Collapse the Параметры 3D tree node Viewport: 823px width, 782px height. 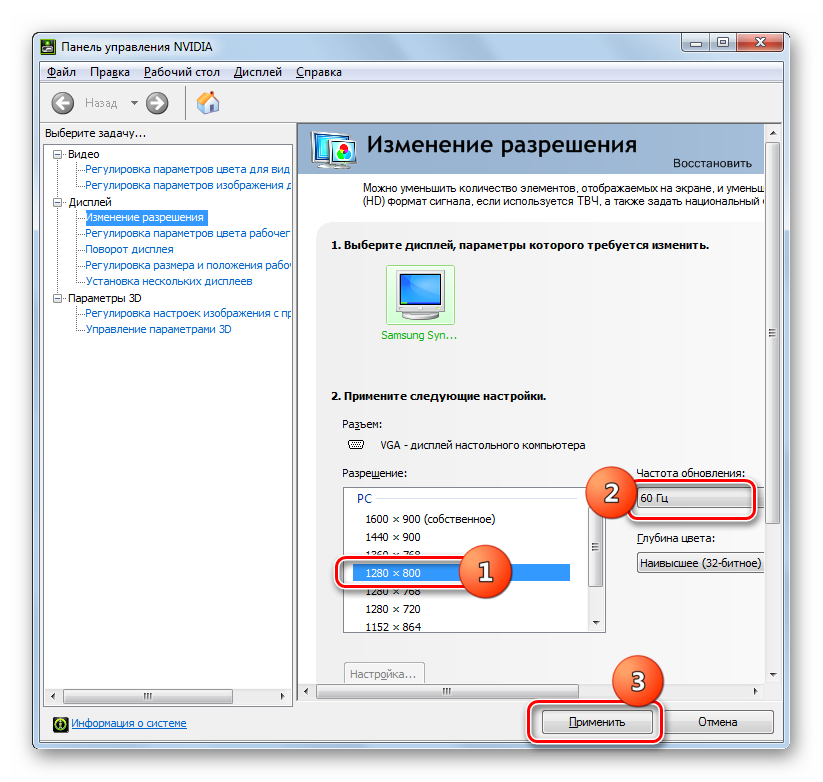click(59, 298)
